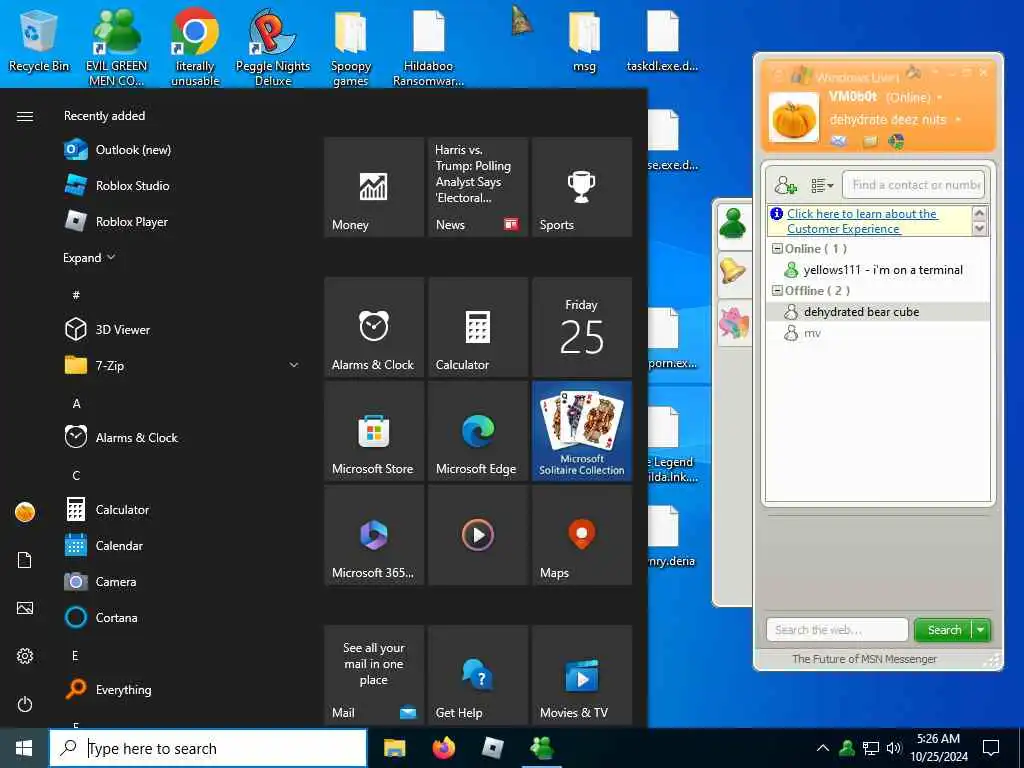Open the Power options in Start sidebar

[x=25, y=704]
